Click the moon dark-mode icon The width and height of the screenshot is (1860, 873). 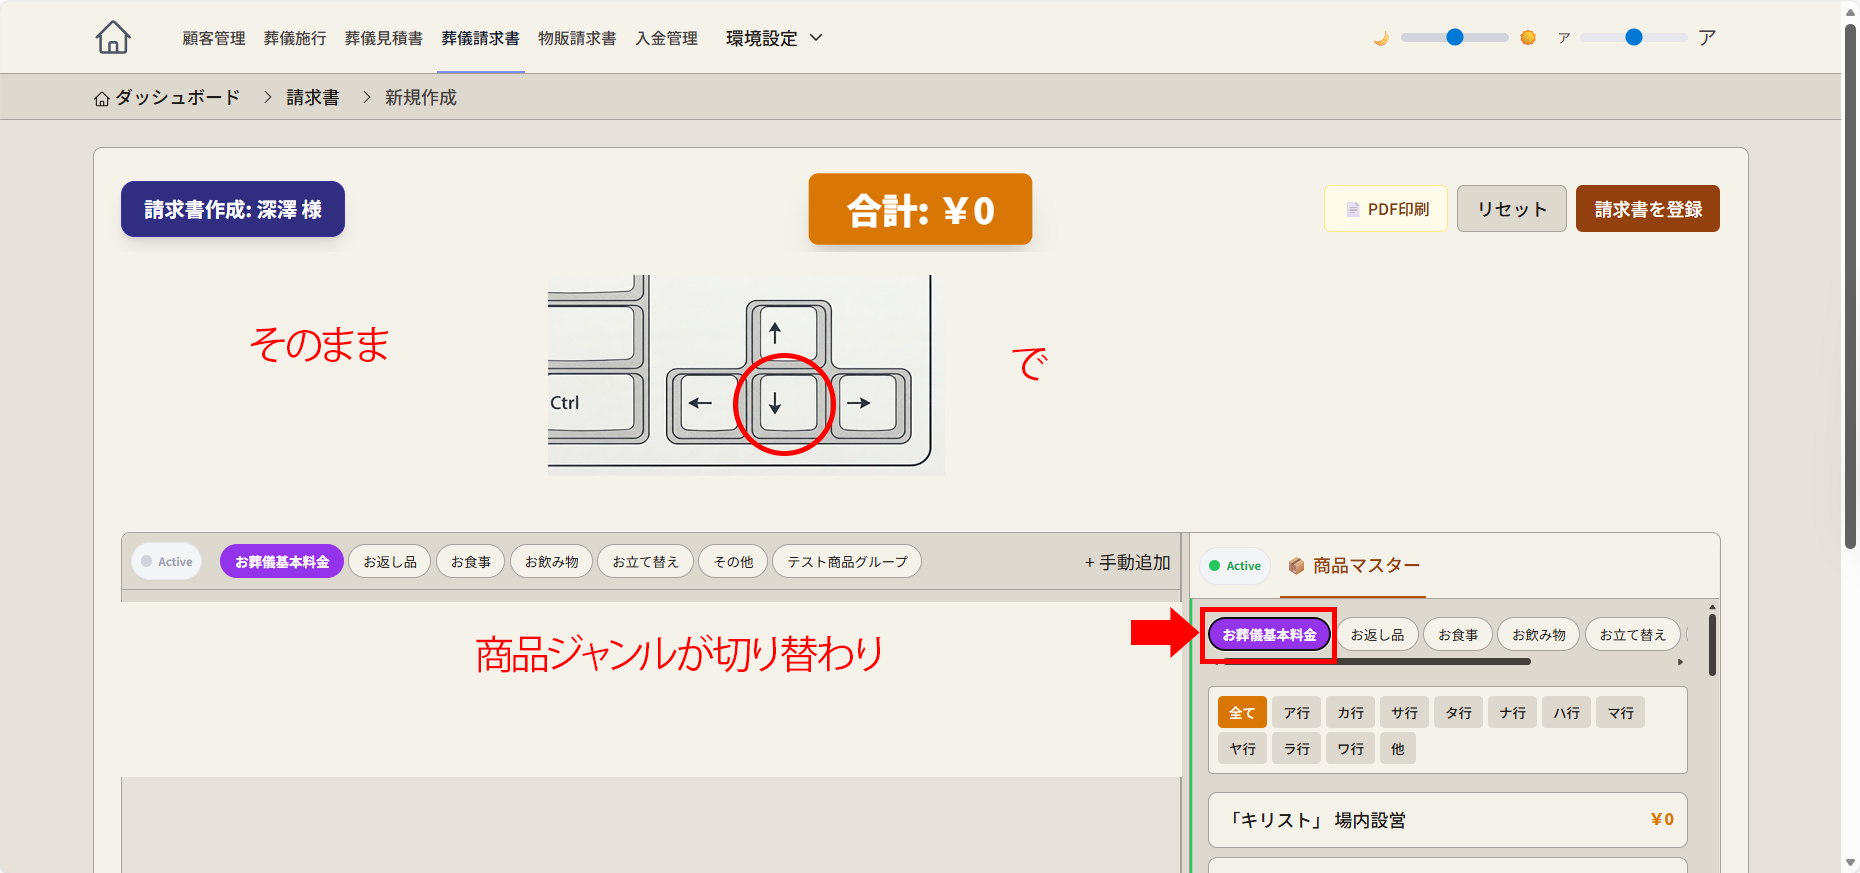[1381, 38]
